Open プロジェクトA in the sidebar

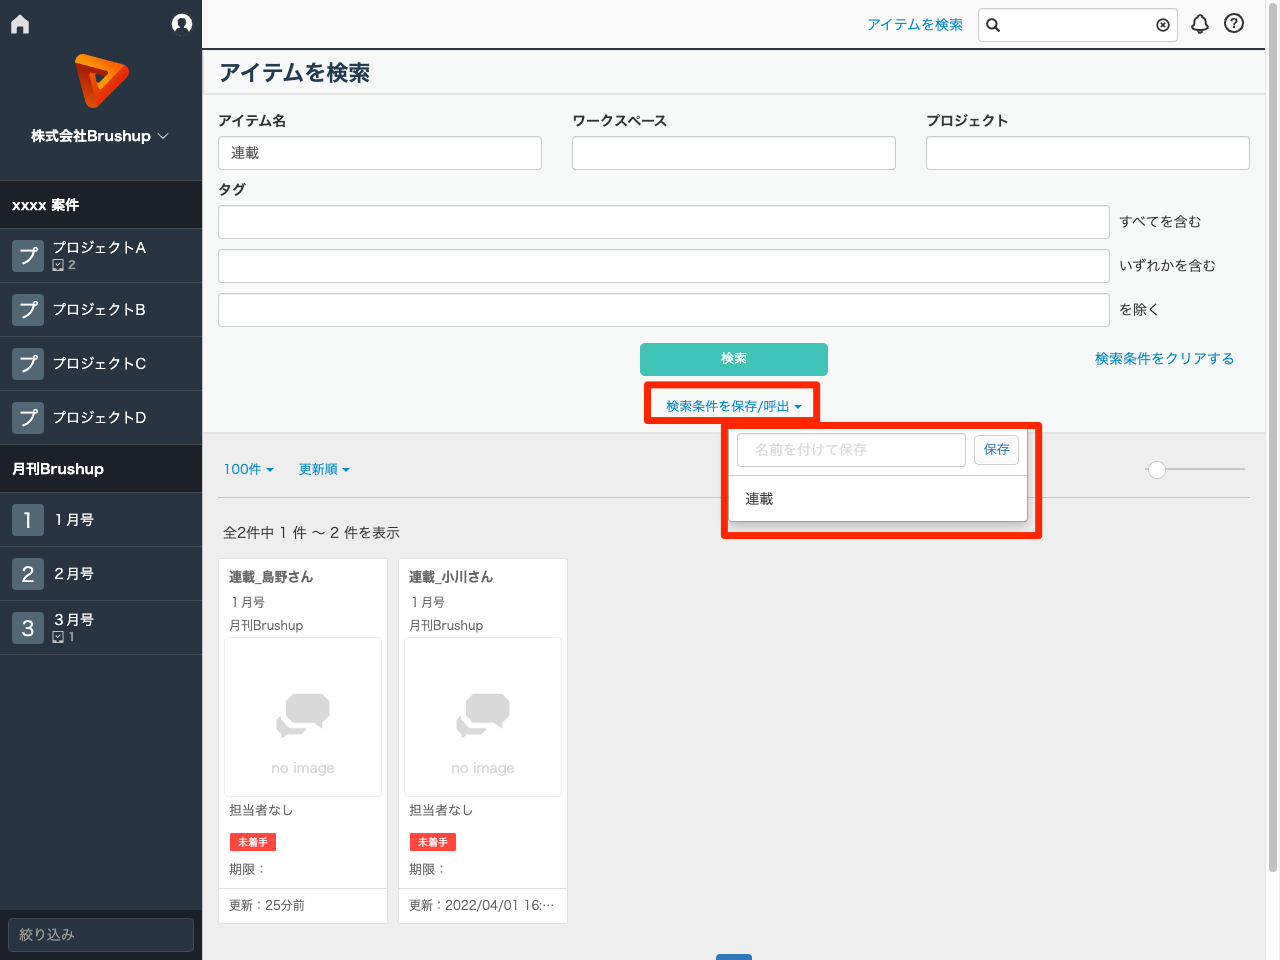(x=101, y=256)
